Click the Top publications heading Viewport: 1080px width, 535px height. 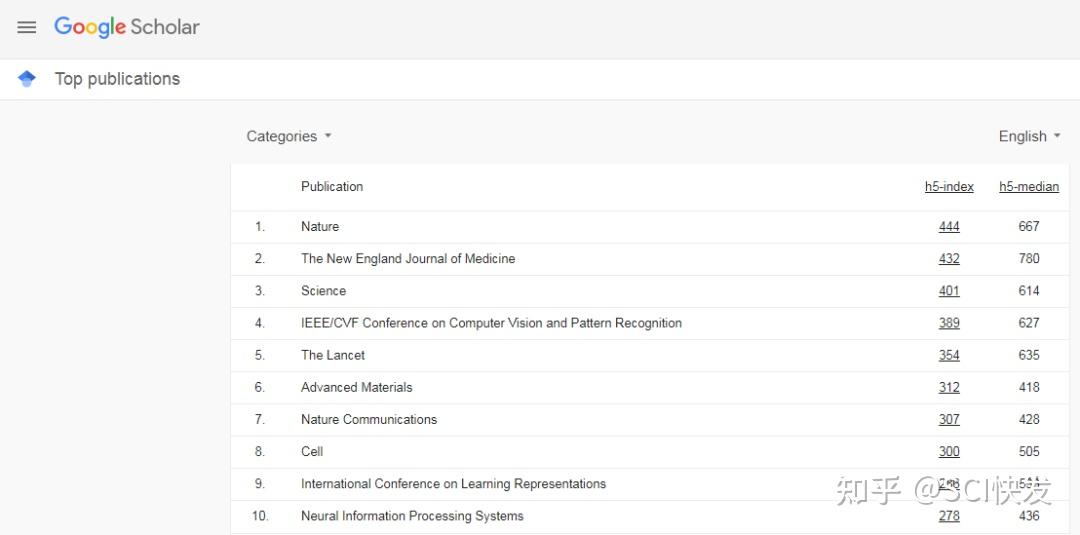coord(117,79)
